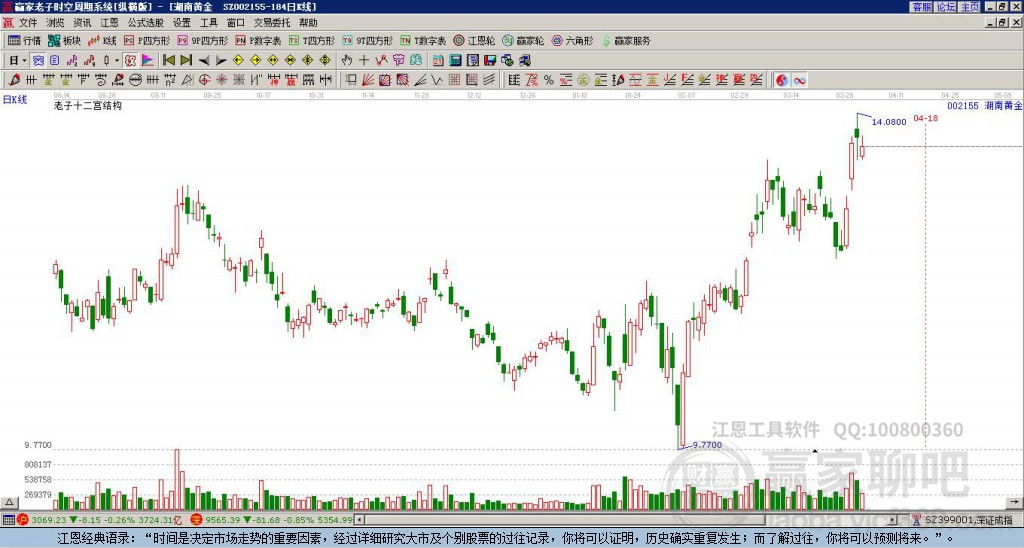Click the jump-to-first green arrow icon
This screenshot has width=1024, height=548.
168,60
